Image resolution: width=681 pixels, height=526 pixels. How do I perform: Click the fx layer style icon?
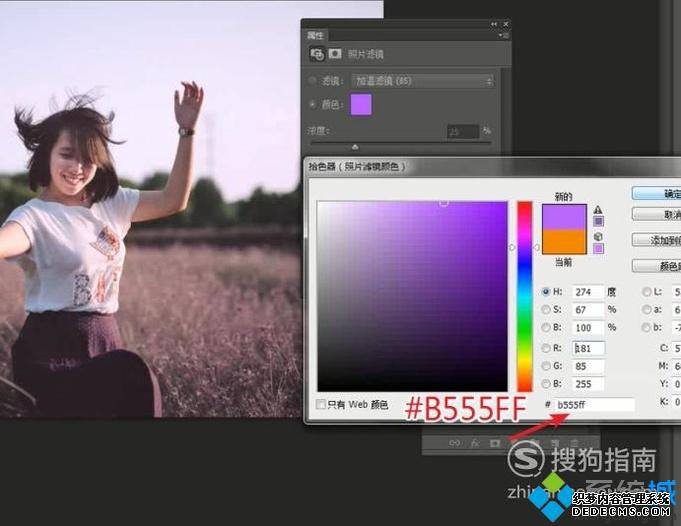(475, 443)
